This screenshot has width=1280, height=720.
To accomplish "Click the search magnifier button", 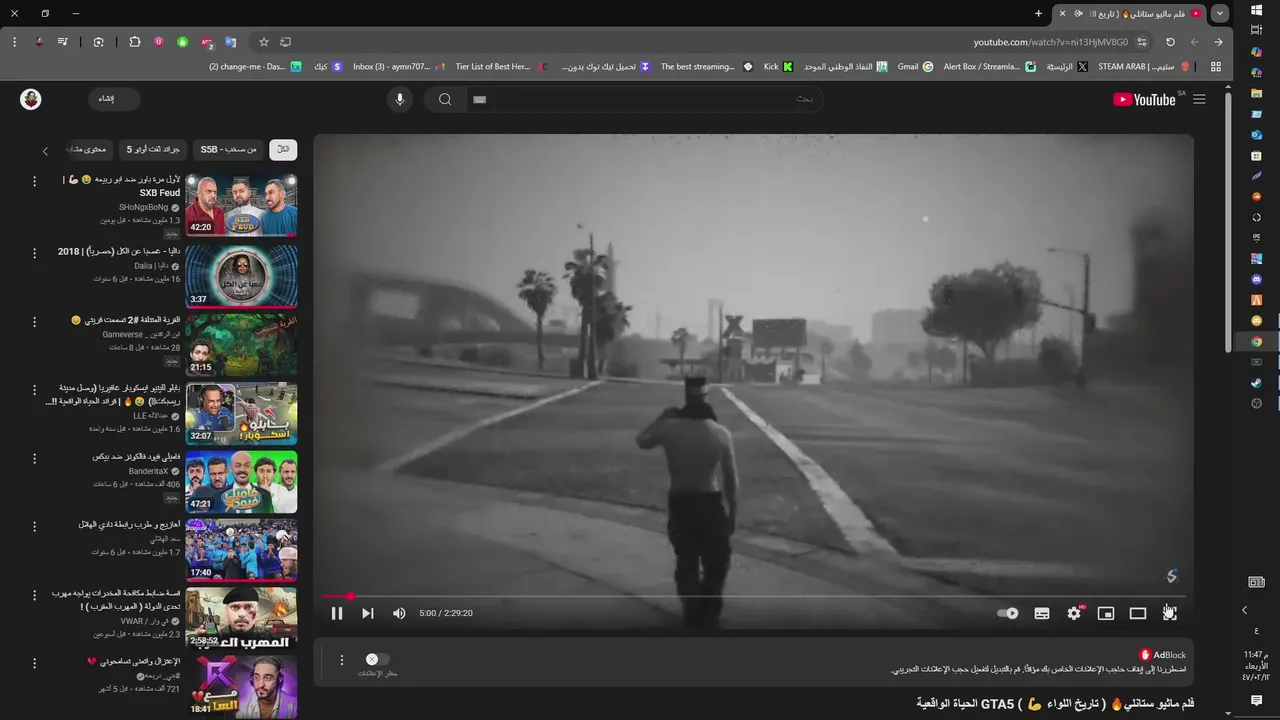I will click(x=445, y=99).
